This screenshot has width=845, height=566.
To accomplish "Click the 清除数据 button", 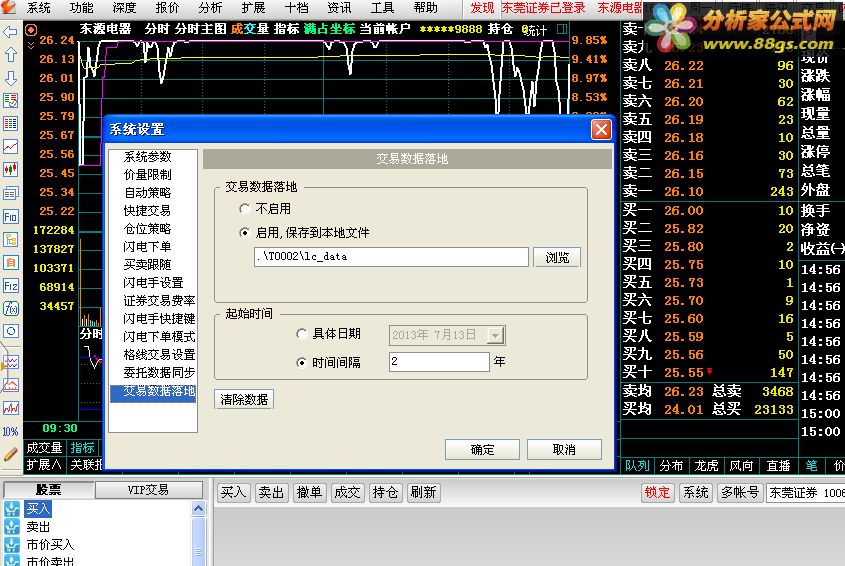I will coord(244,399).
